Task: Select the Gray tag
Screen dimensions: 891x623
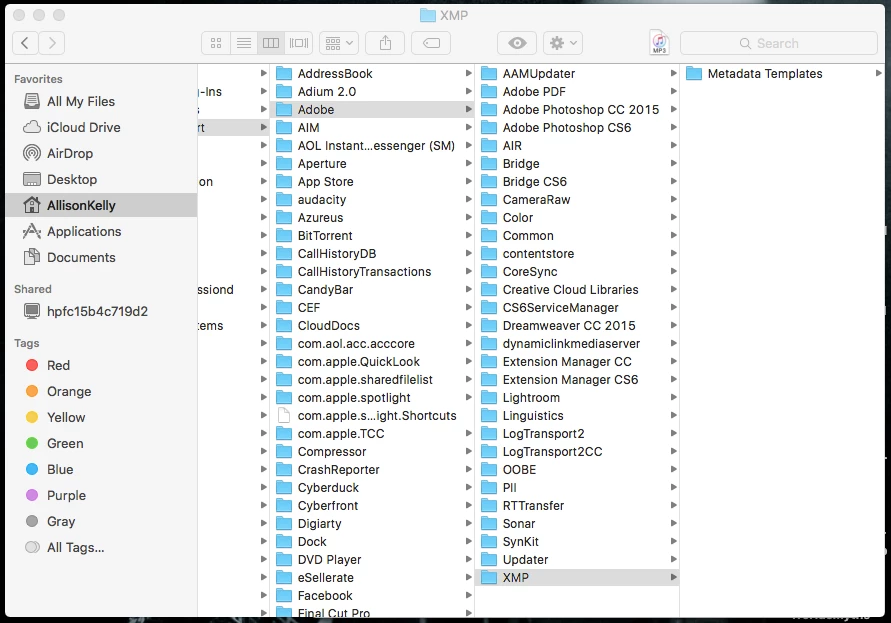Action: (x=101, y=522)
